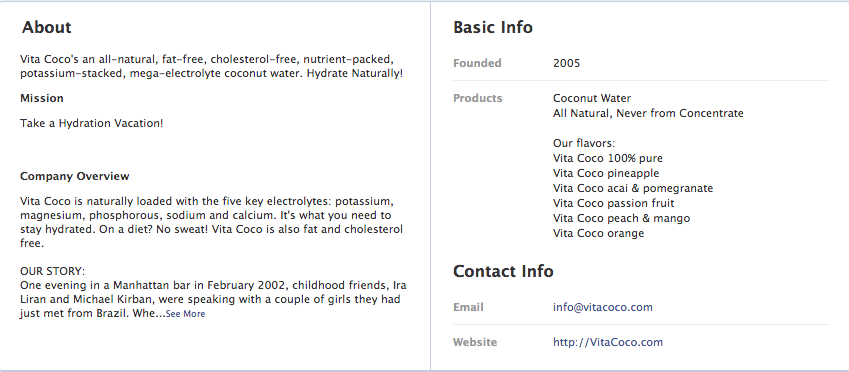Click the 'Vita Coco pineapple' flavor line

tap(606, 173)
